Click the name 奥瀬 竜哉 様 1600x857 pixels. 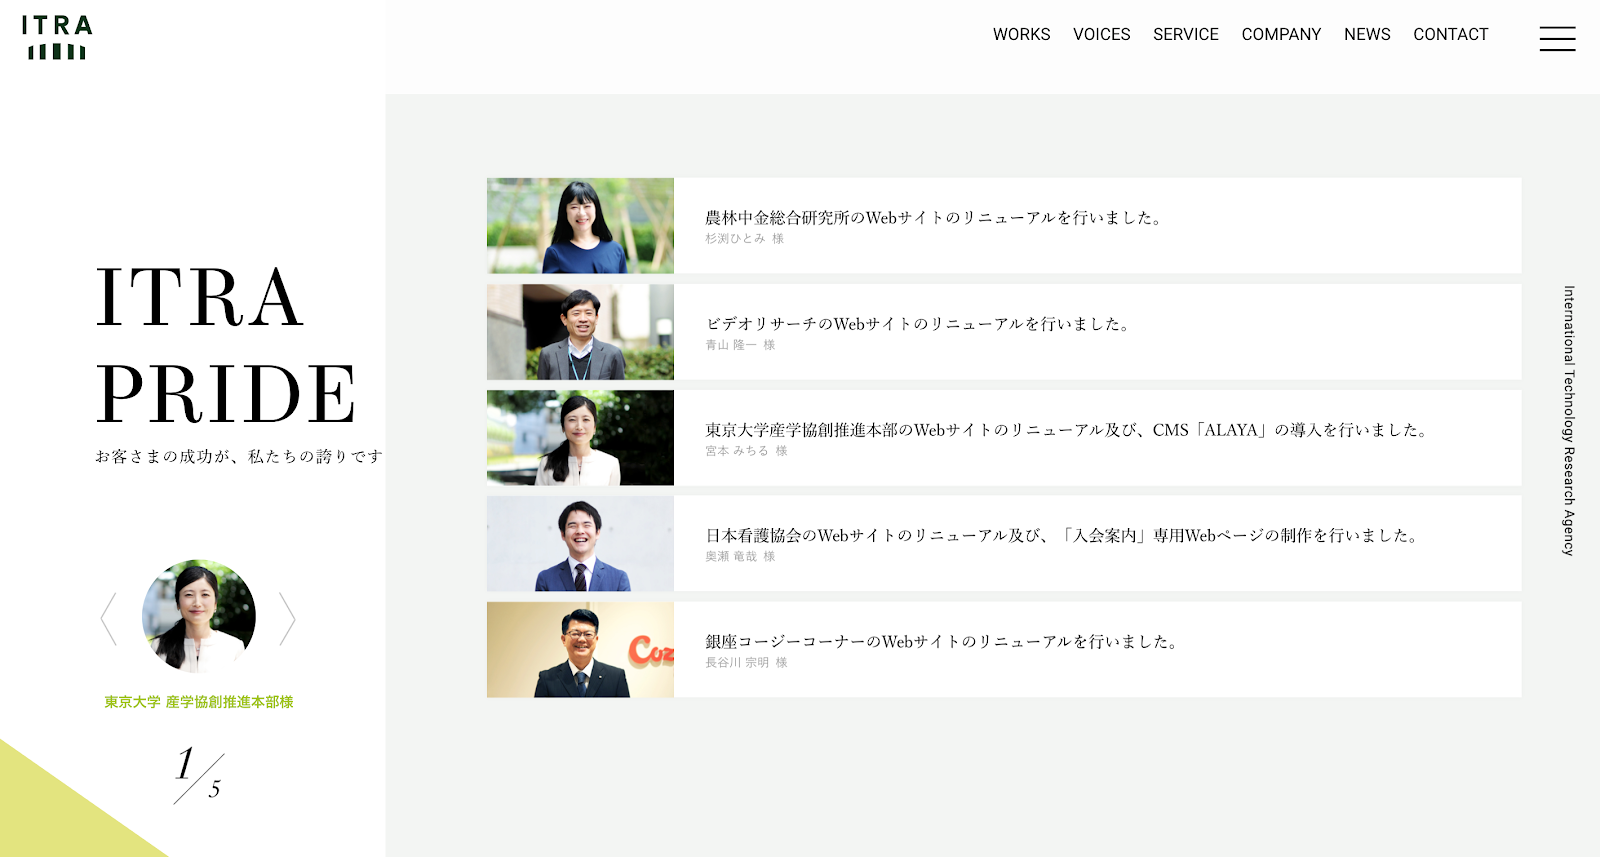click(x=740, y=557)
